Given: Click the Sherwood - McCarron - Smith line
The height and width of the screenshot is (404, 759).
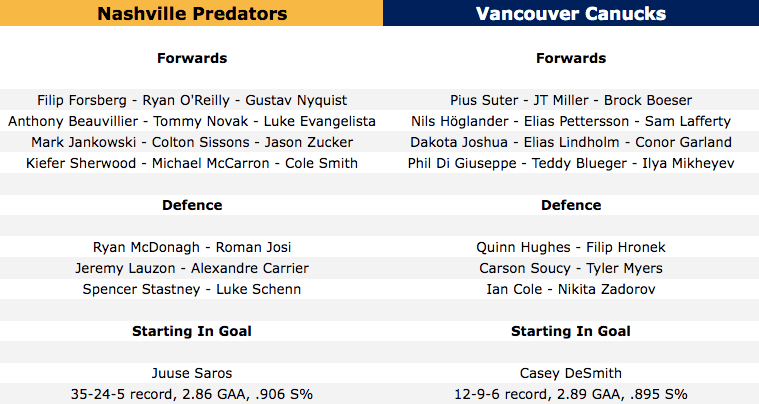Looking at the screenshot, I should [192, 163].
